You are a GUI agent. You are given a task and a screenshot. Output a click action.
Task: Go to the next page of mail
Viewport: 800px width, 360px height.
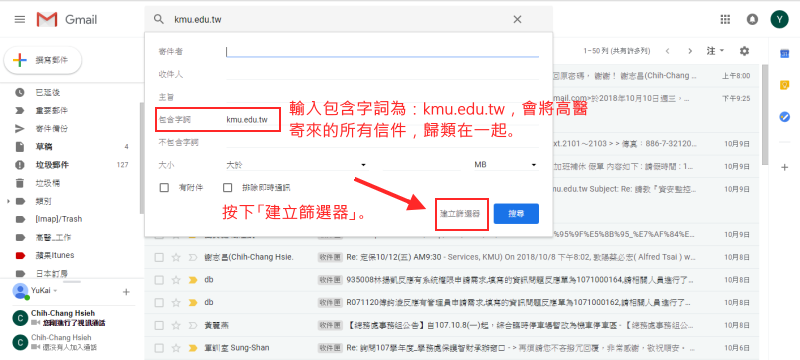(690, 51)
